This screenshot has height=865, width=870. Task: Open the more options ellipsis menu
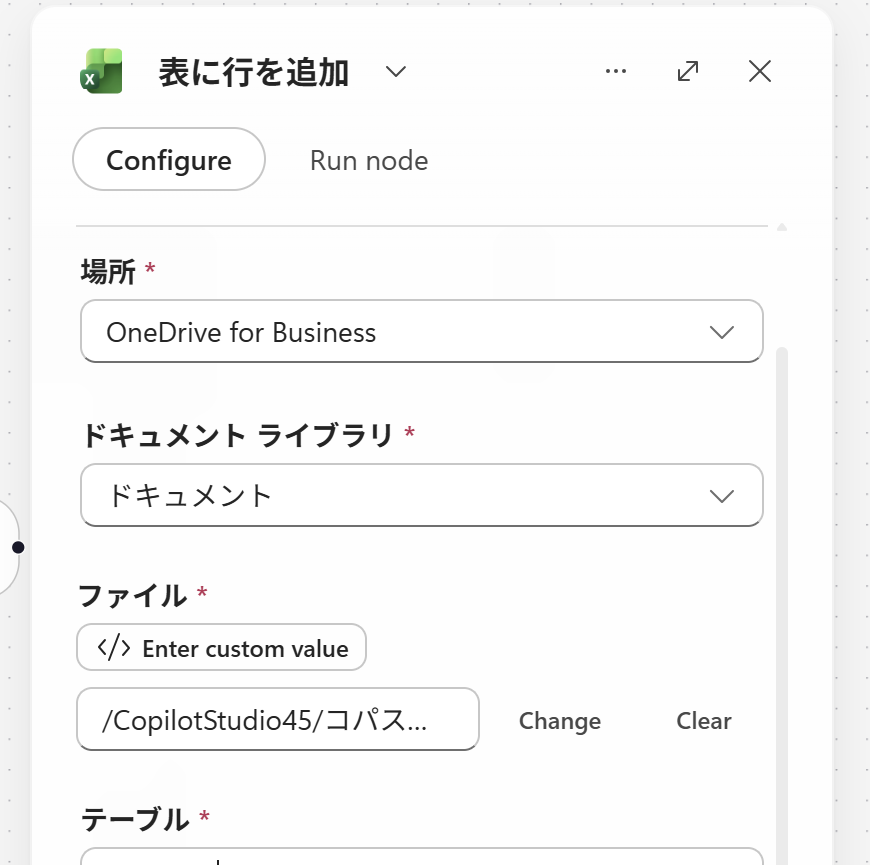tap(616, 71)
